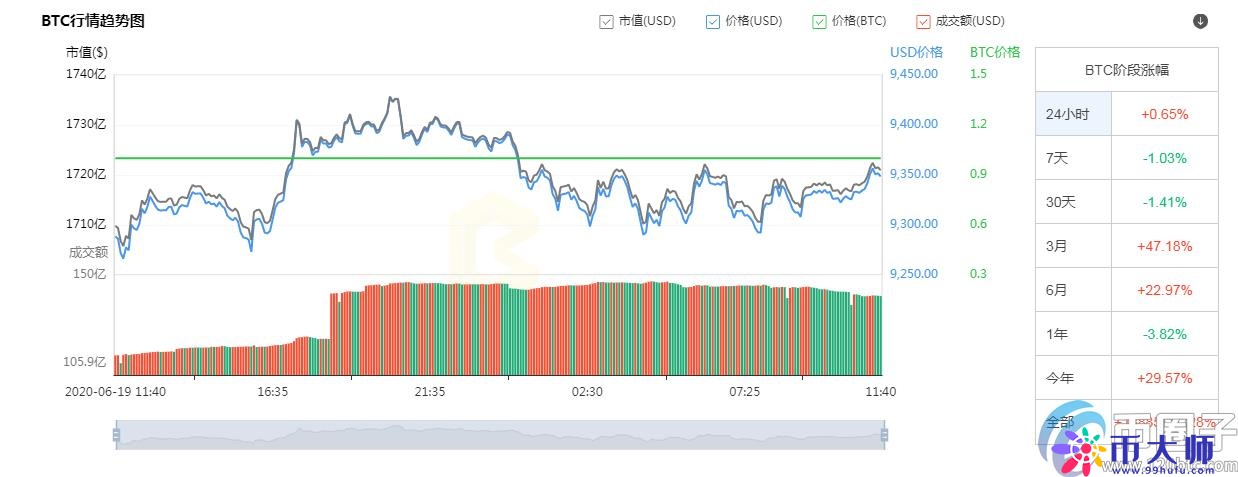Screen dimensions: 1238x477
Task: Click the 07:25 time axis label
Action: pos(744,391)
